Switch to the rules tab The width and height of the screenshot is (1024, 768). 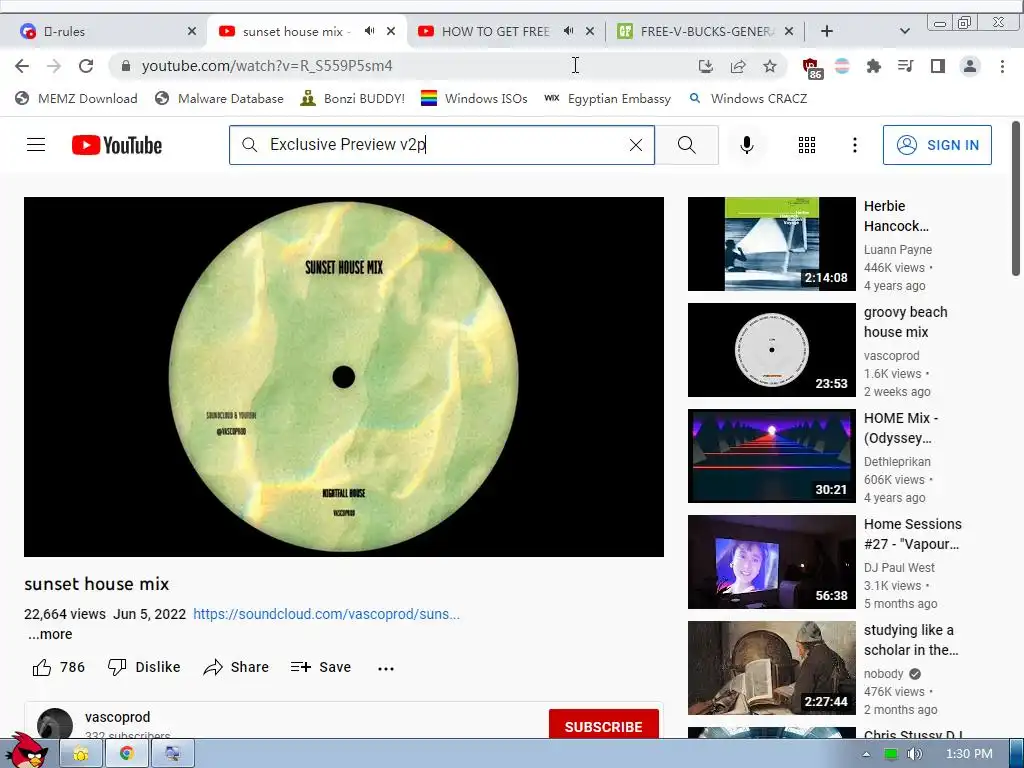104,31
